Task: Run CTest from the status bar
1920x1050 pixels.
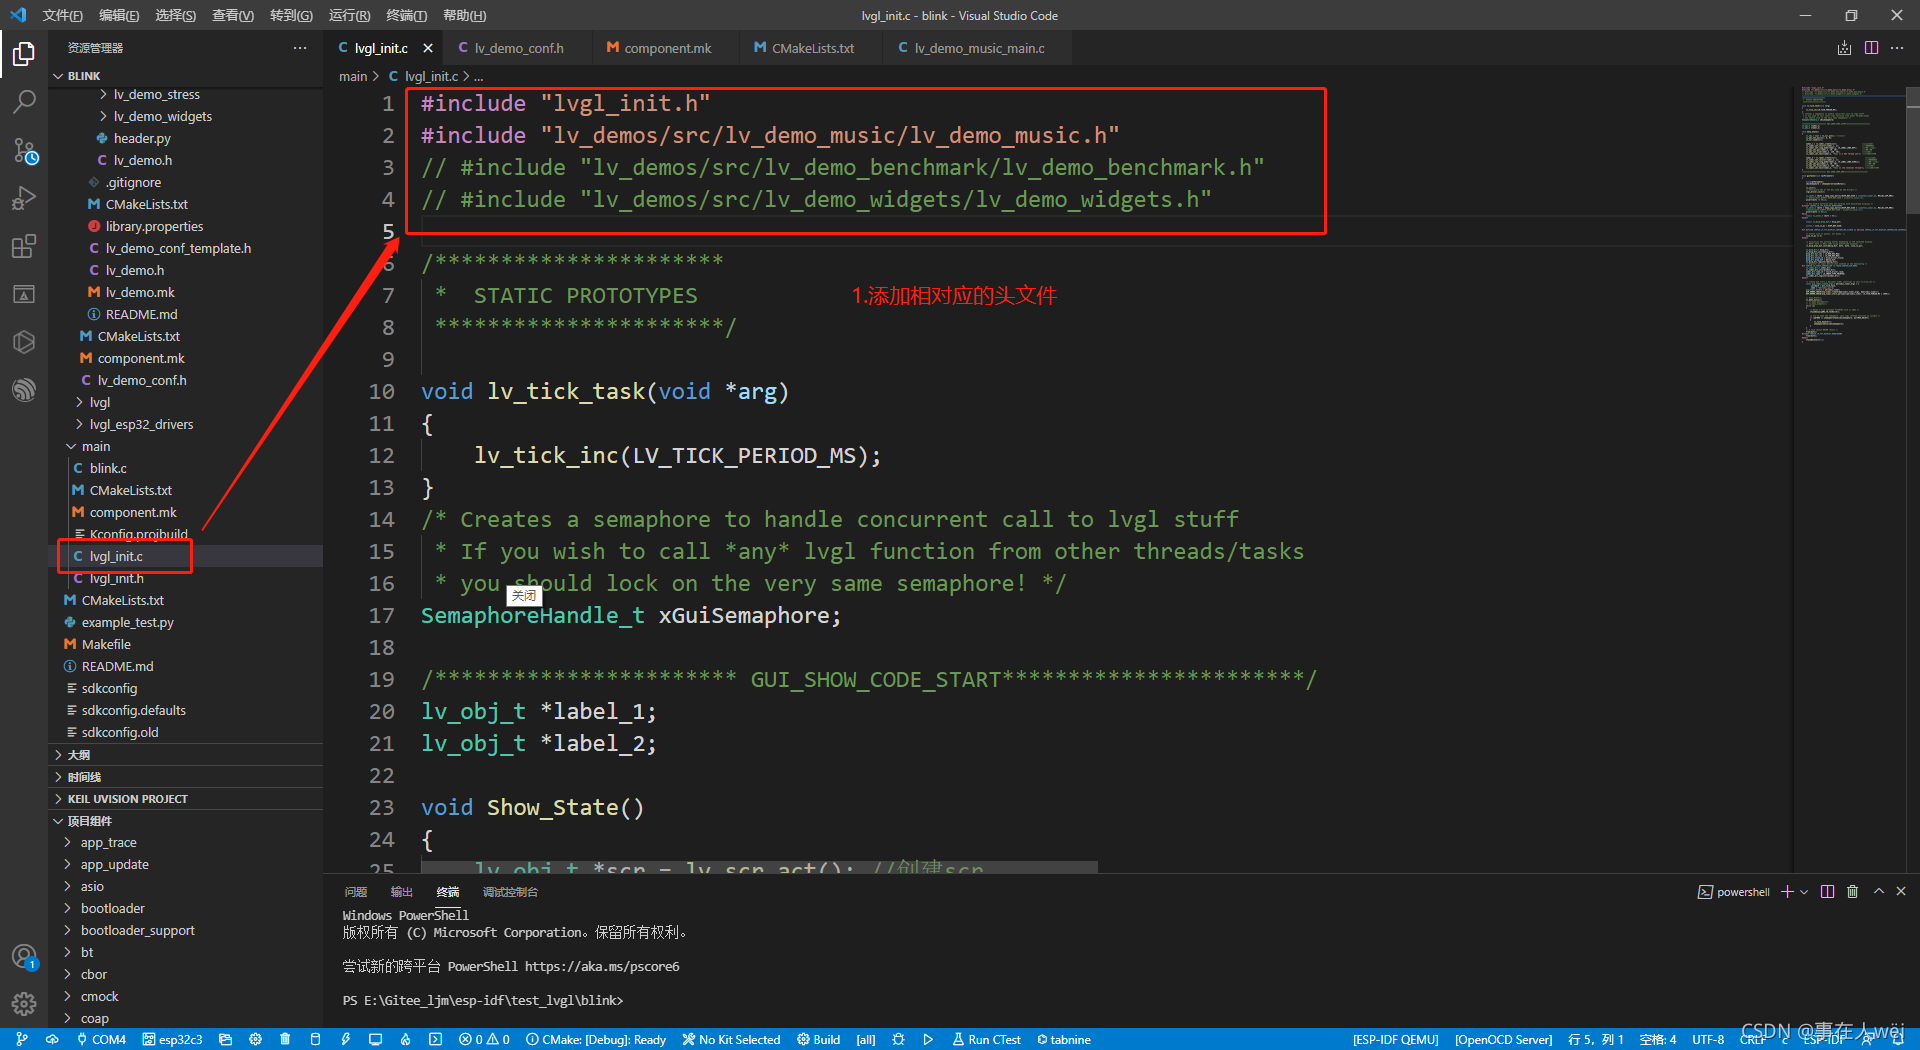Action: tap(987, 1039)
